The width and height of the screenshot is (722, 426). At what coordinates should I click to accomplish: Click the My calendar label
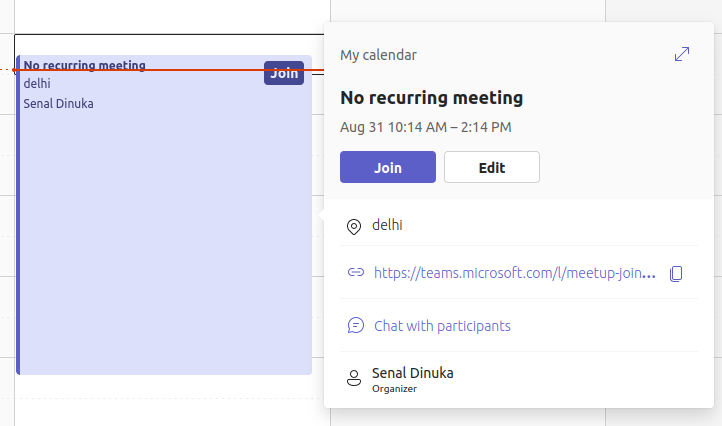click(378, 55)
